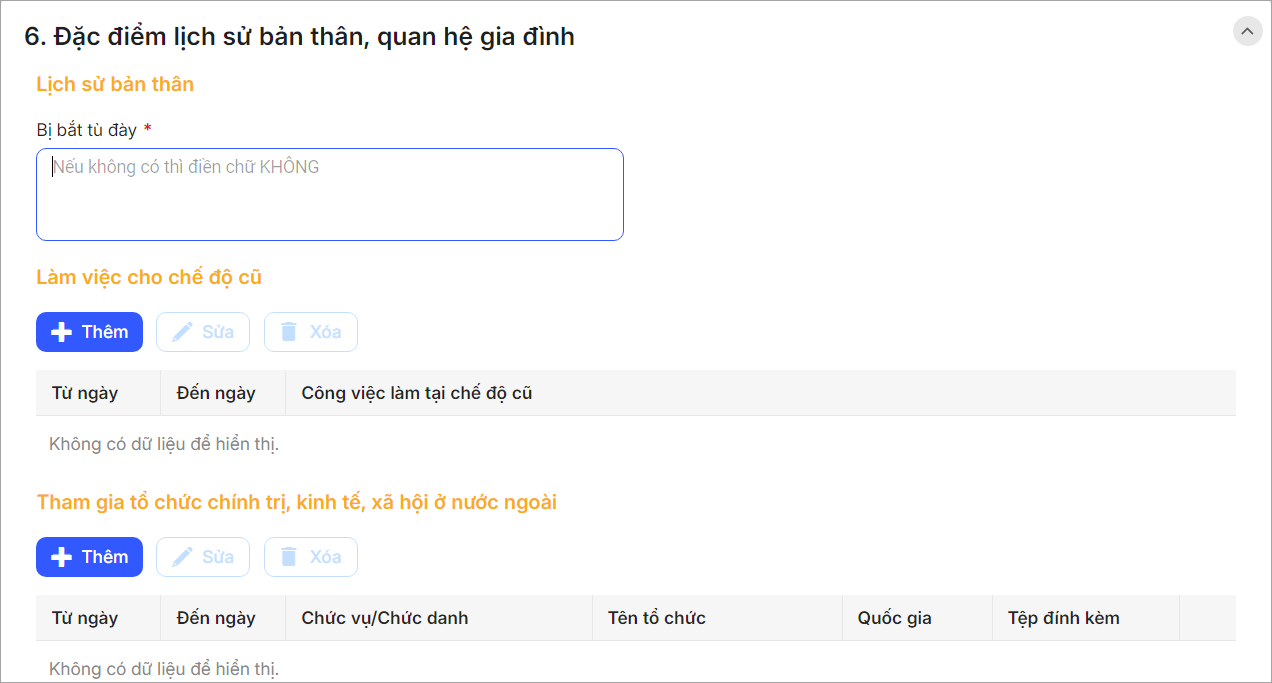The image size is (1272, 683).
Task: Collapse section 6 with the chevron button
Action: 1247,32
